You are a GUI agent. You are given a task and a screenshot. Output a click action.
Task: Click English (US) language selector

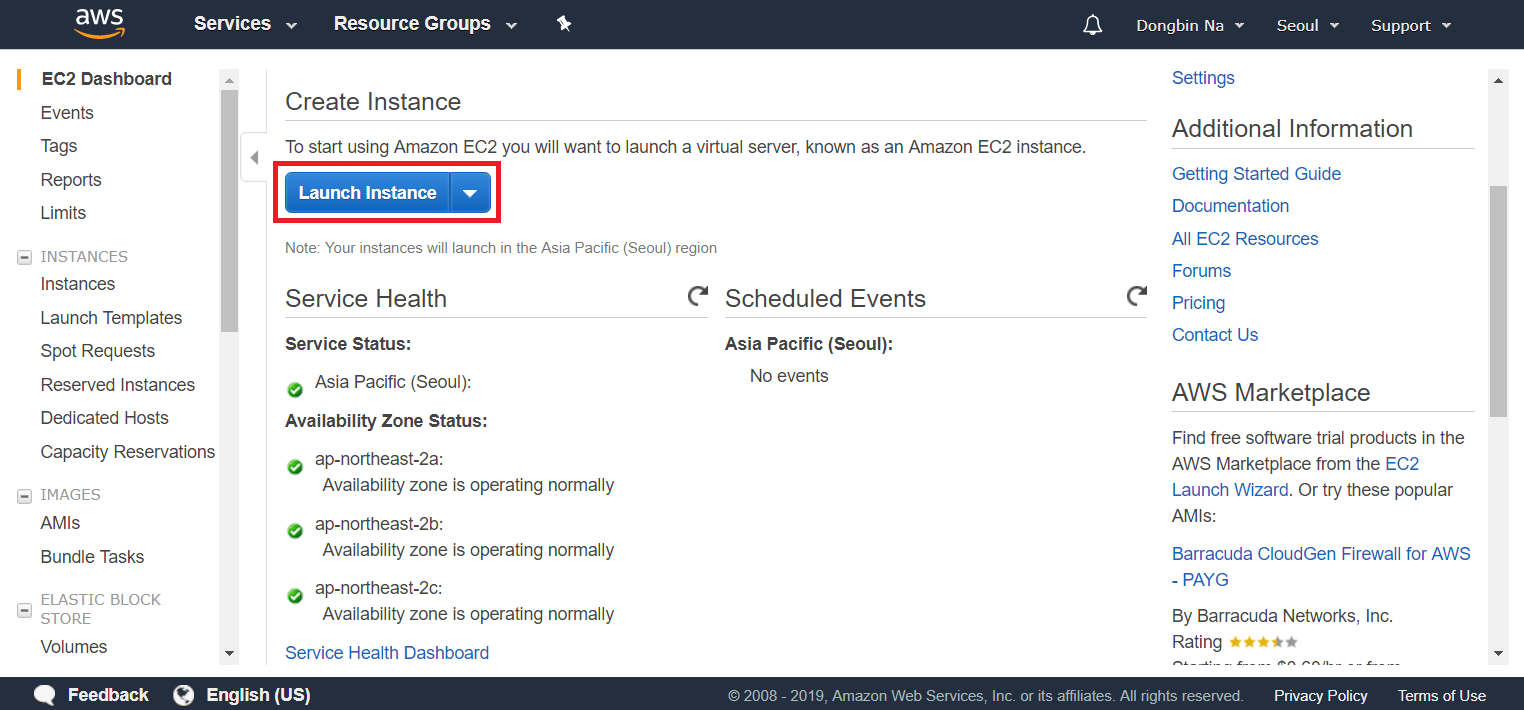(x=258, y=695)
